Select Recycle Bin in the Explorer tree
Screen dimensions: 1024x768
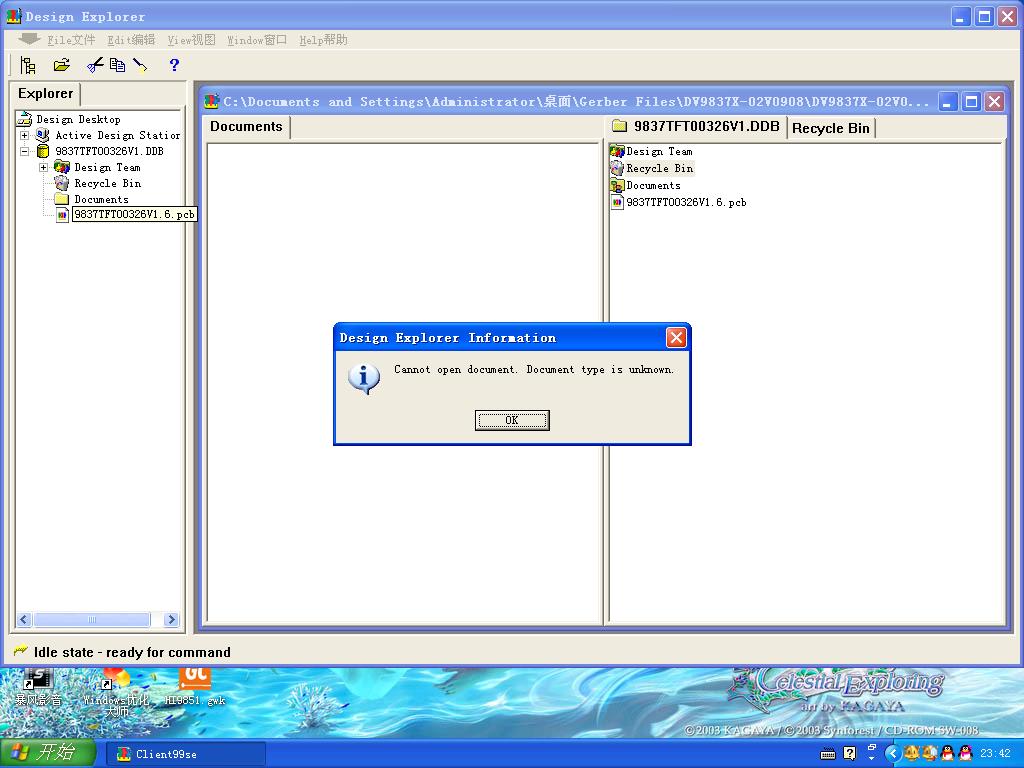coord(108,184)
